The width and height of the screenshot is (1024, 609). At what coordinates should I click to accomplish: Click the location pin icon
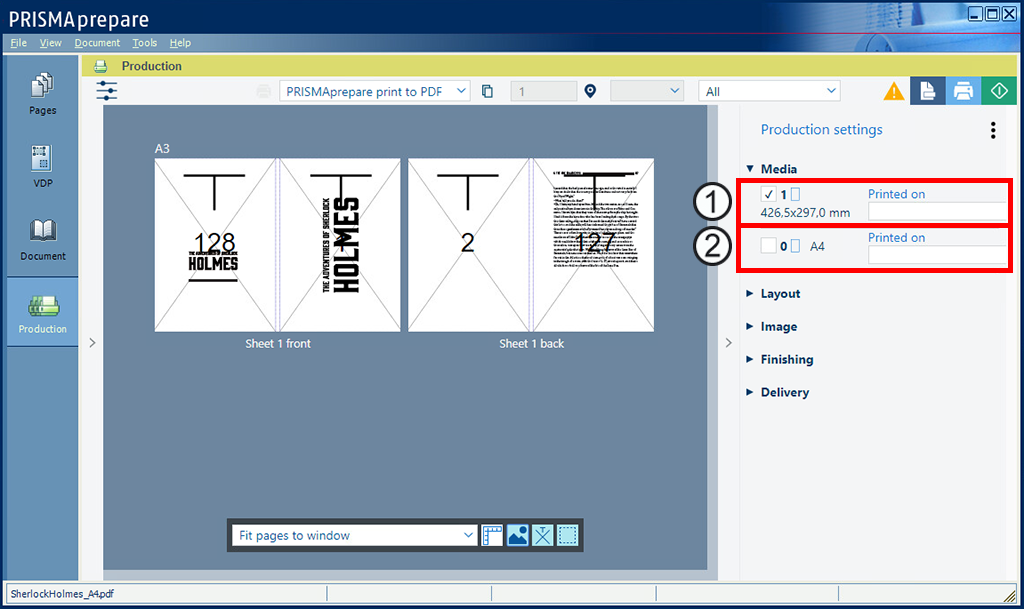pyautogui.click(x=590, y=91)
